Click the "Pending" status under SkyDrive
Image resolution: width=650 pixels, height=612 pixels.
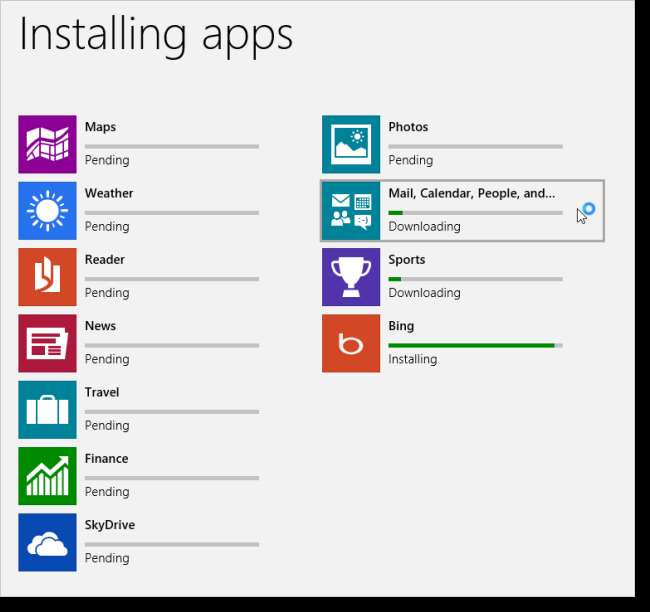click(x=107, y=559)
